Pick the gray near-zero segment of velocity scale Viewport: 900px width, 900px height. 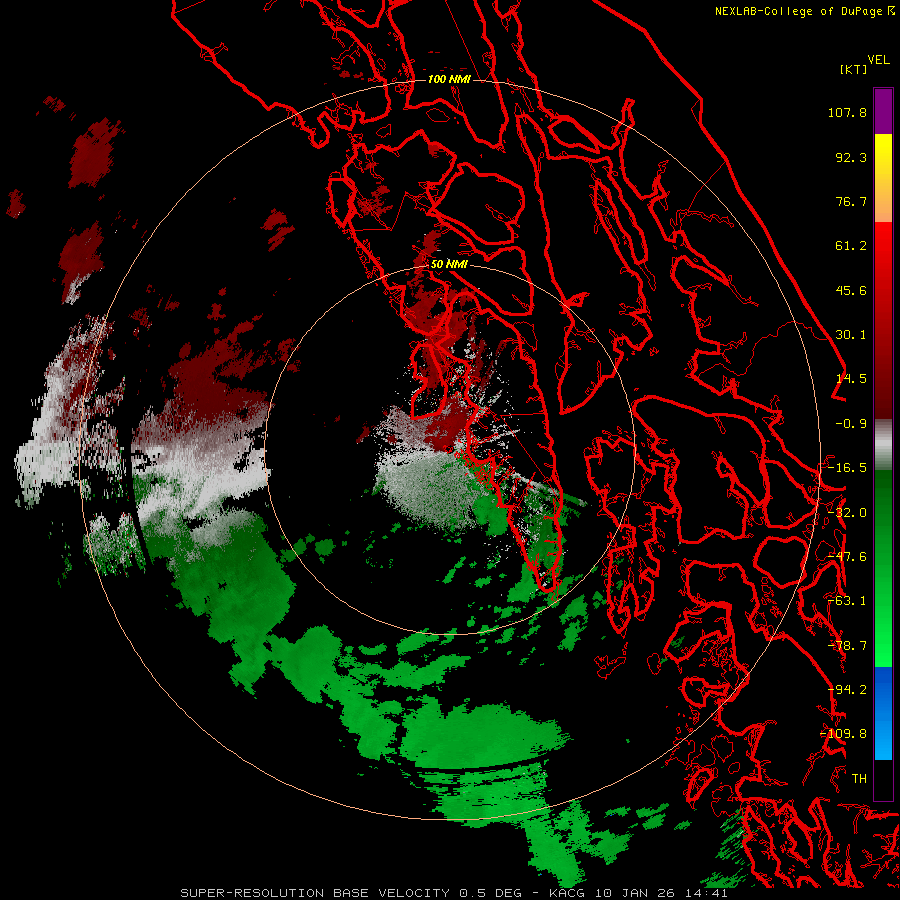[x=883, y=445]
